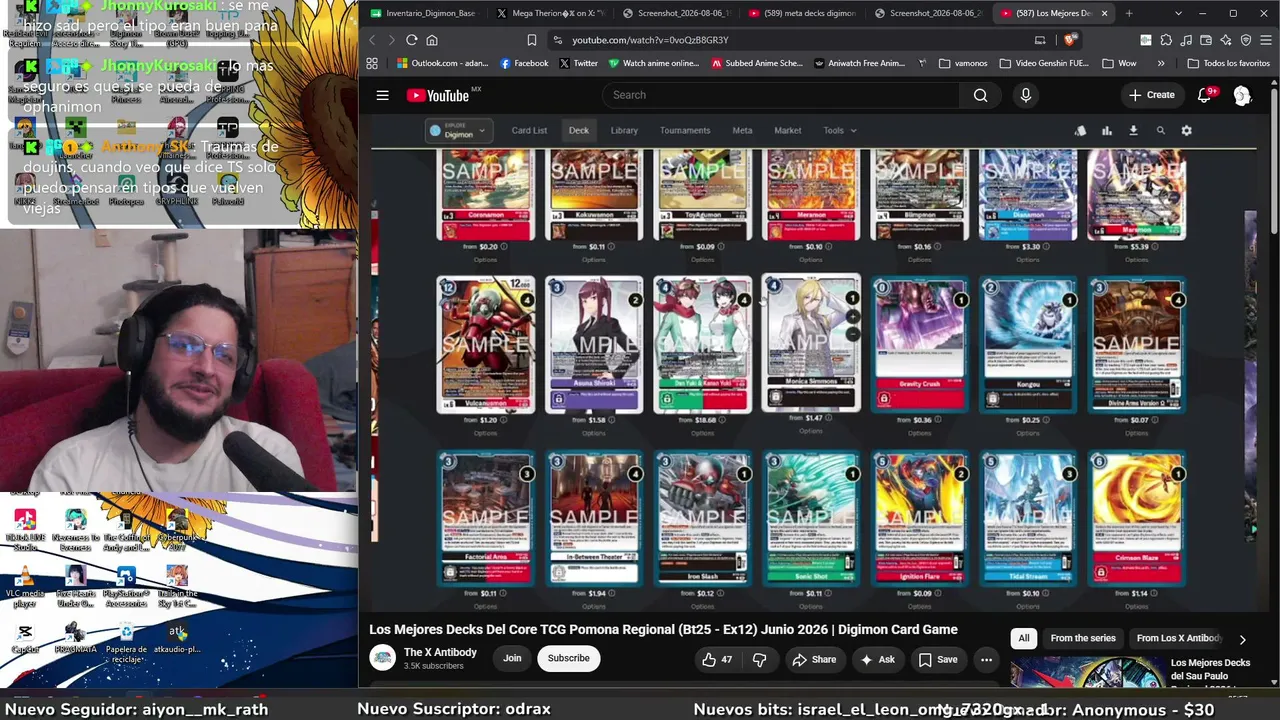The height and width of the screenshot is (720, 1280).
Task: Dislike the video with thumbs down
Action: [759, 659]
